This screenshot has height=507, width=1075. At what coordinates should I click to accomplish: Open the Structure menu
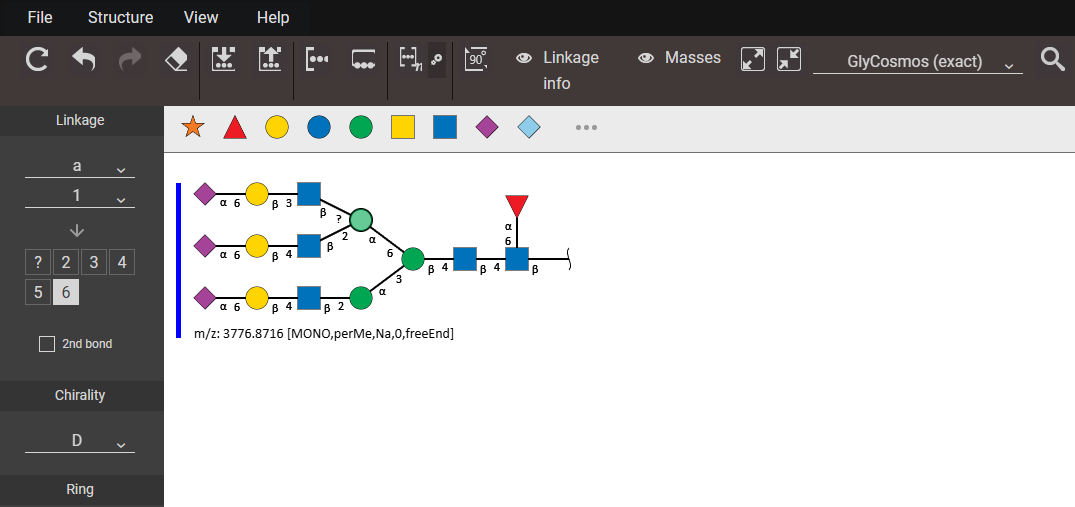click(x=120, y=17)
